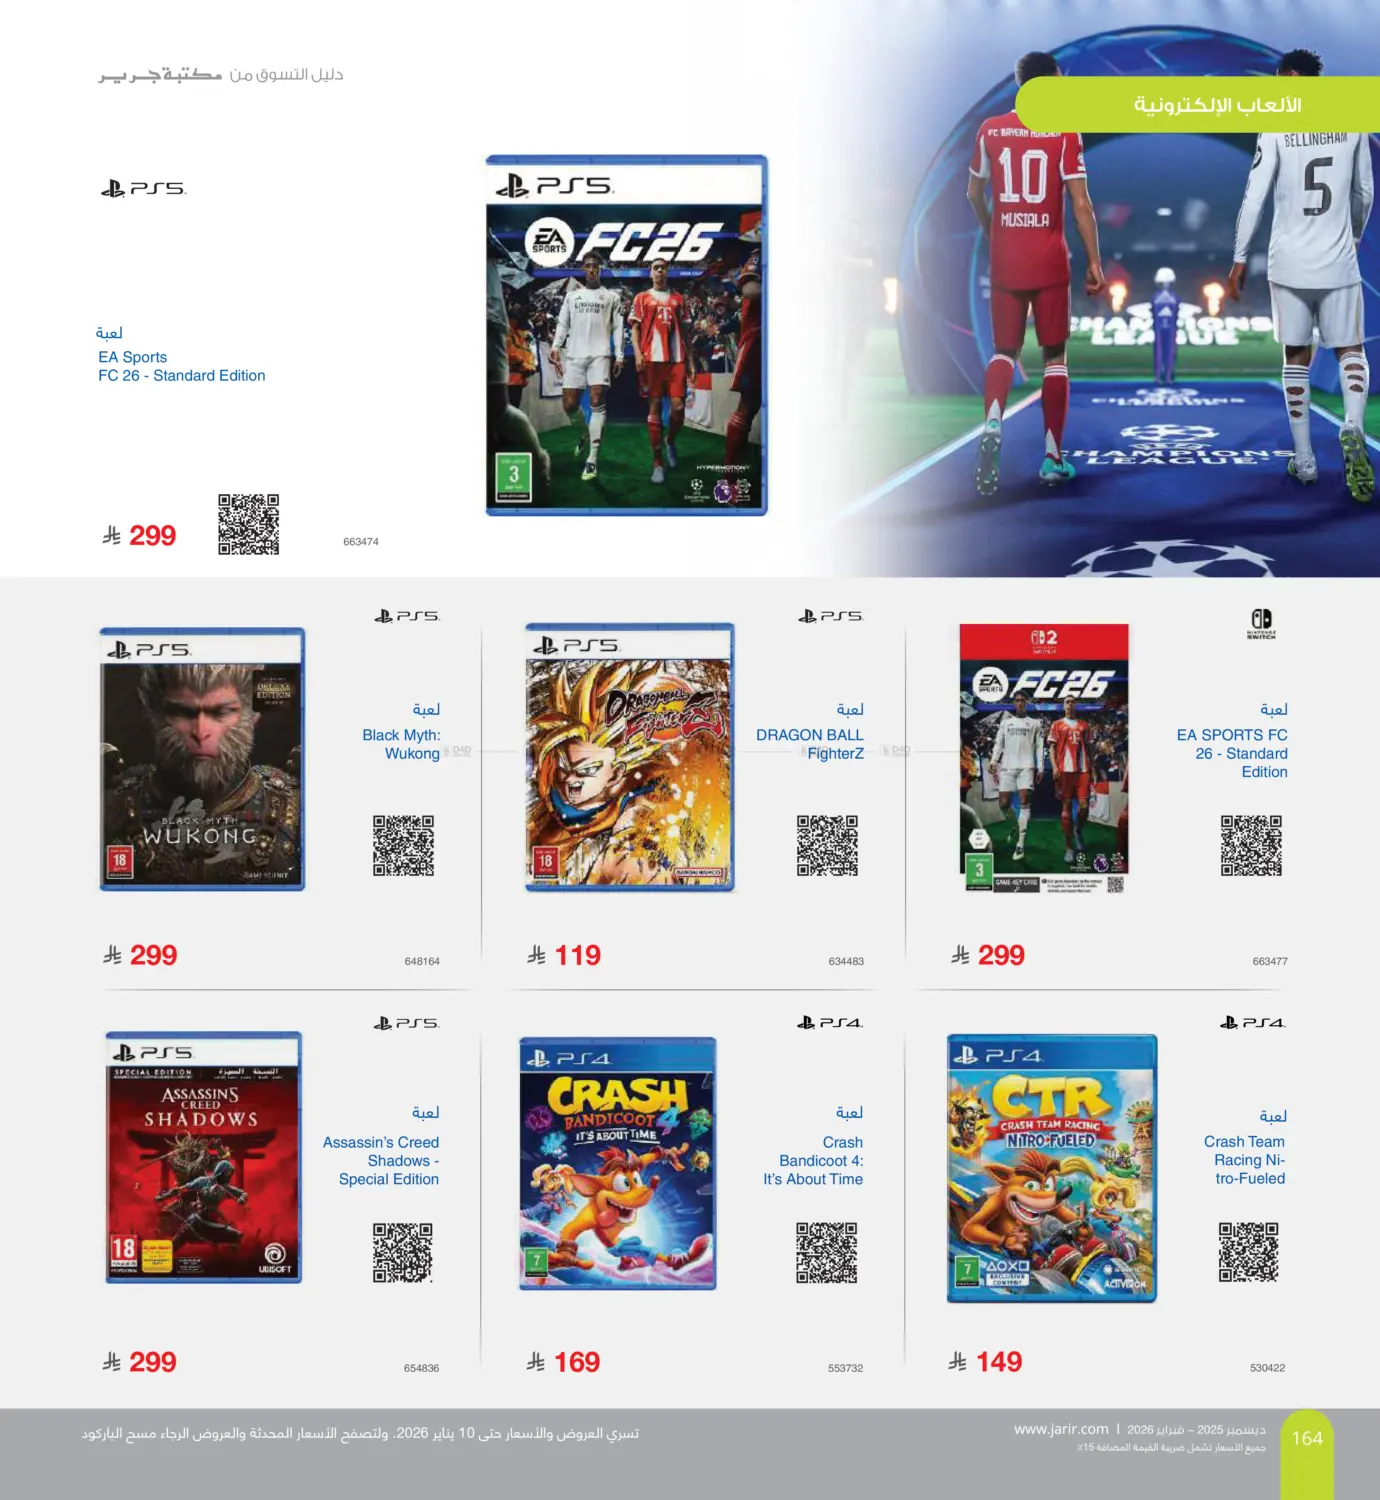Click the Assassin's Creed Shadows Special Edition title
Viewport: 1380px width, 1500px height.
(x=381, y=1161)
